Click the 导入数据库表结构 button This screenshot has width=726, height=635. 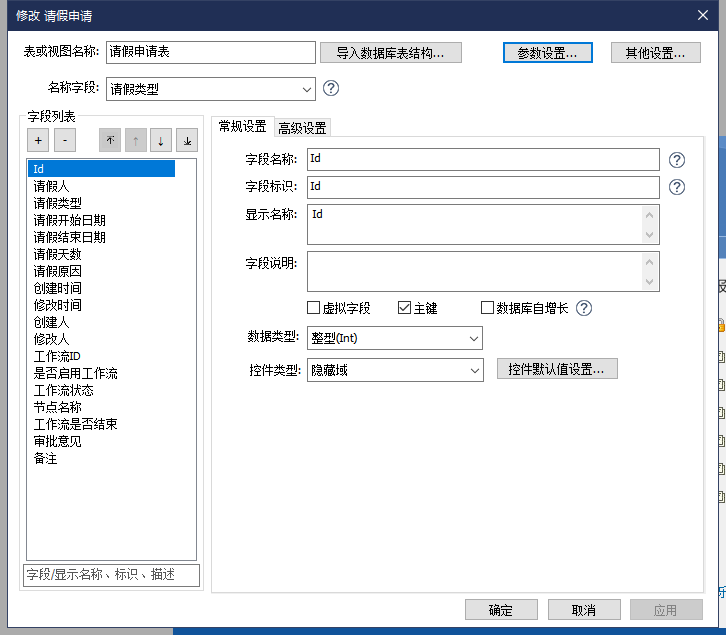click(x=391, y=53)
